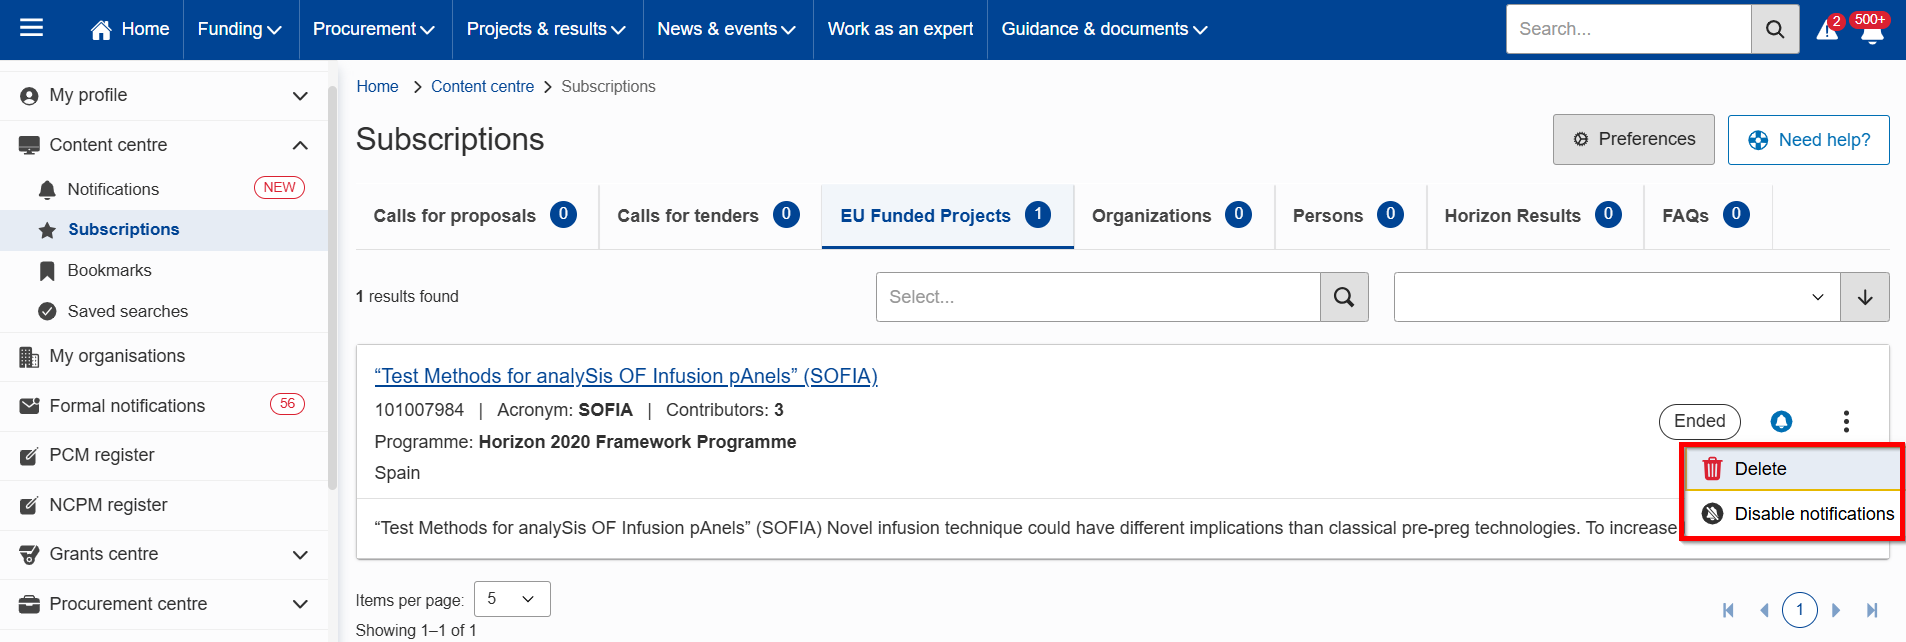Viewport: 1906px width, 642px height.
Task: Open Guidance & documents dropdown
Action: 1104,29
